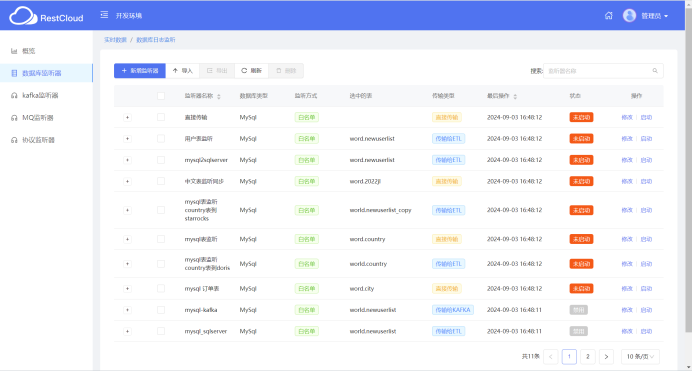Open the home icon in header

[609, 15]
